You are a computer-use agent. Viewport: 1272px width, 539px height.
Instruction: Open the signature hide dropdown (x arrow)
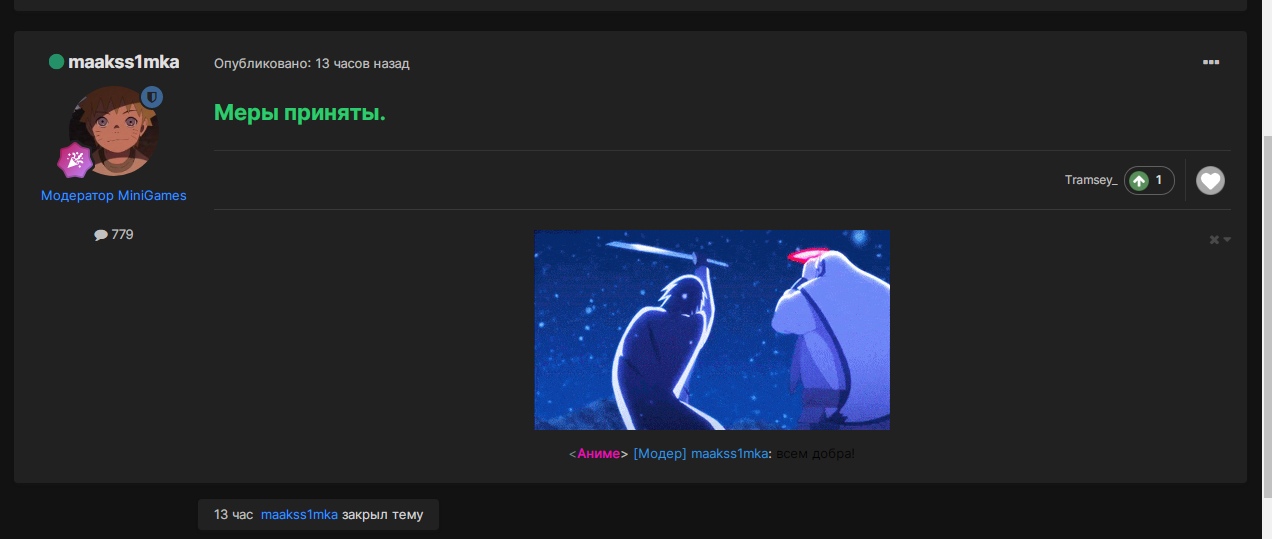pyautogui.click(x=1219, y=240)
